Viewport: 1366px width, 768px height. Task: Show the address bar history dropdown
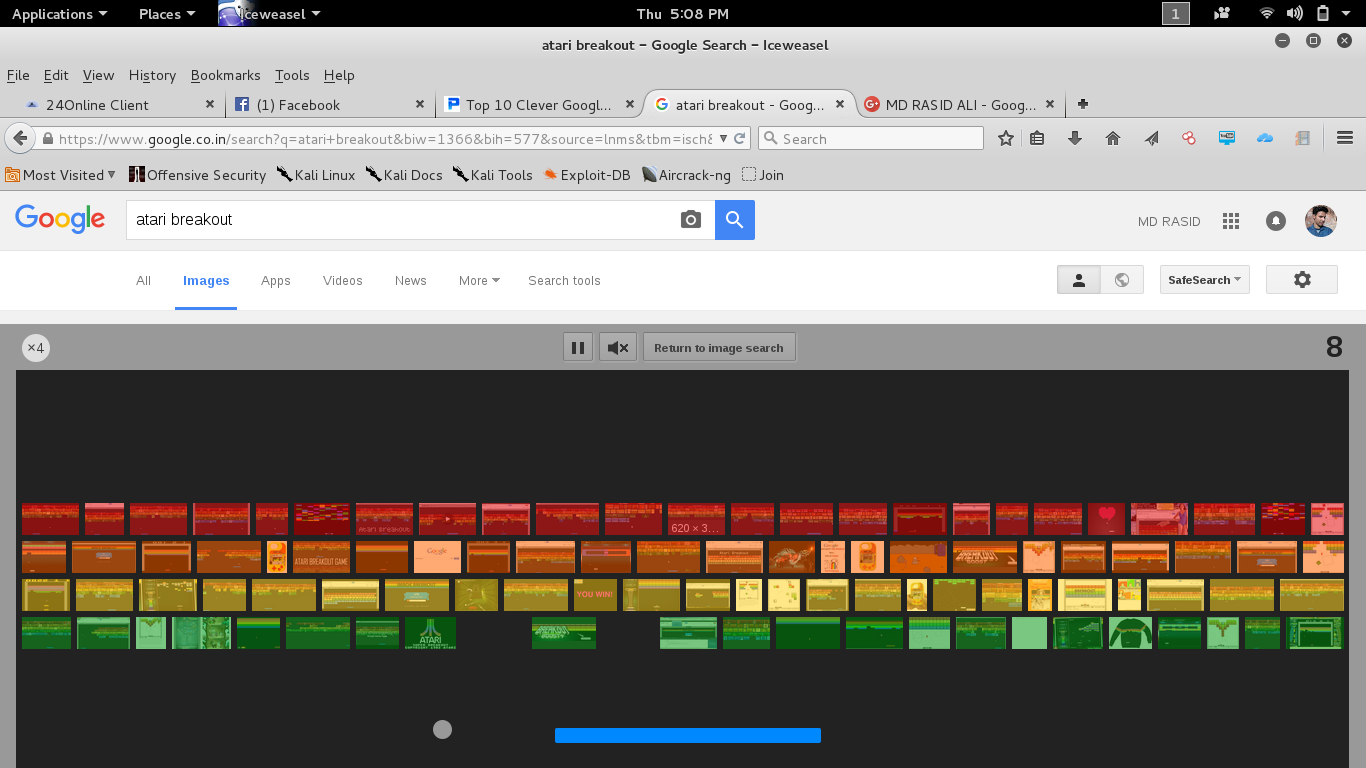point(724,139)
